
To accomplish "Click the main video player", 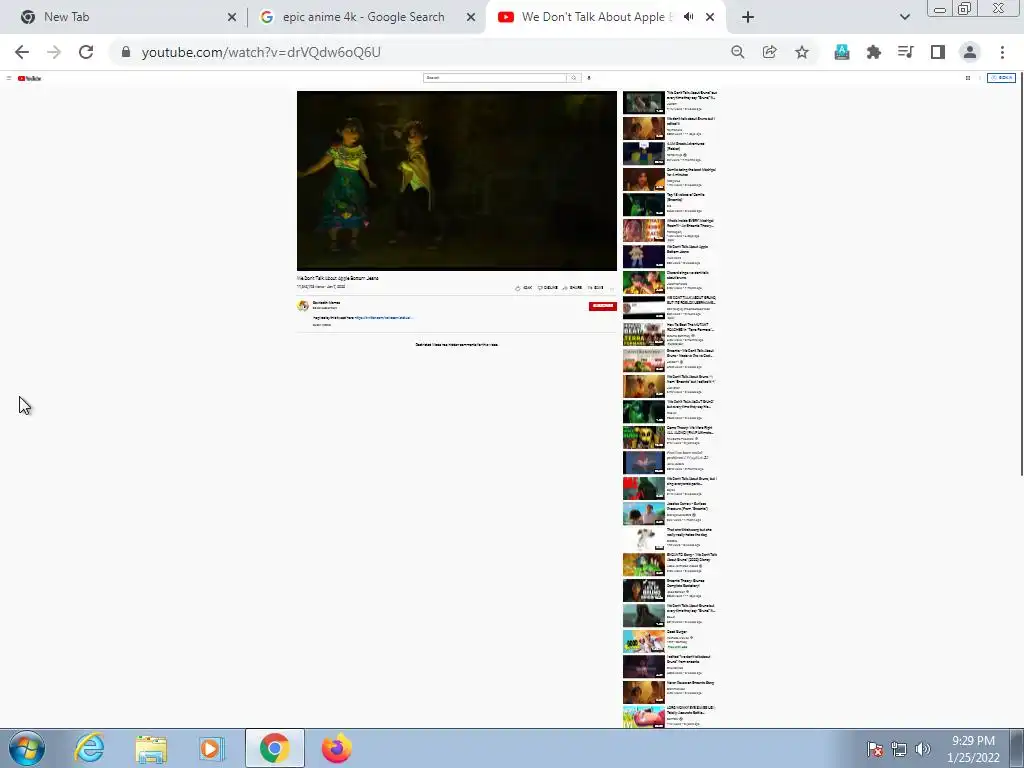I will point(456,181).
